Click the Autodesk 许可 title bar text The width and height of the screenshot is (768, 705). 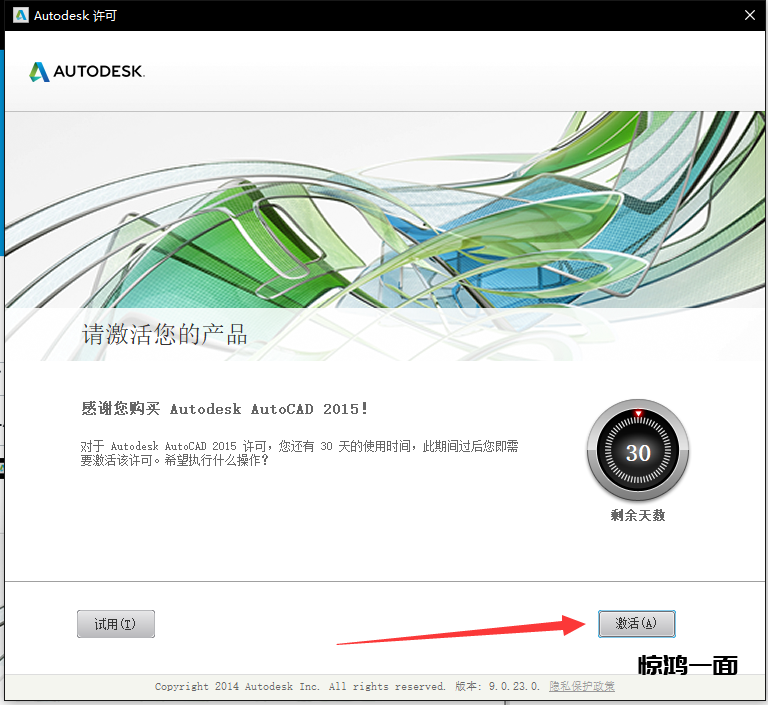click(76, 15)
